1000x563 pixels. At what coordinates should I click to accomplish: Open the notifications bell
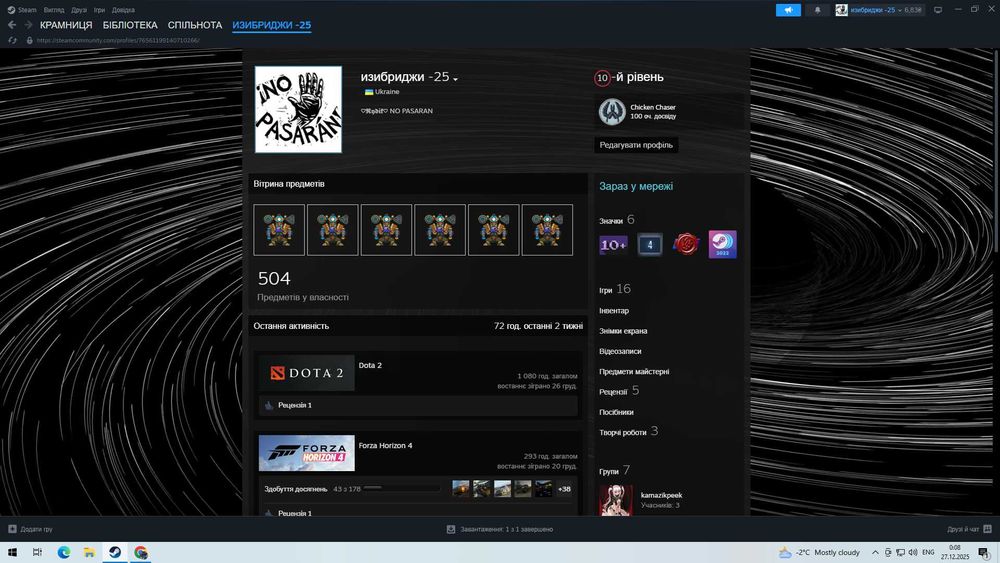(817, 10)
